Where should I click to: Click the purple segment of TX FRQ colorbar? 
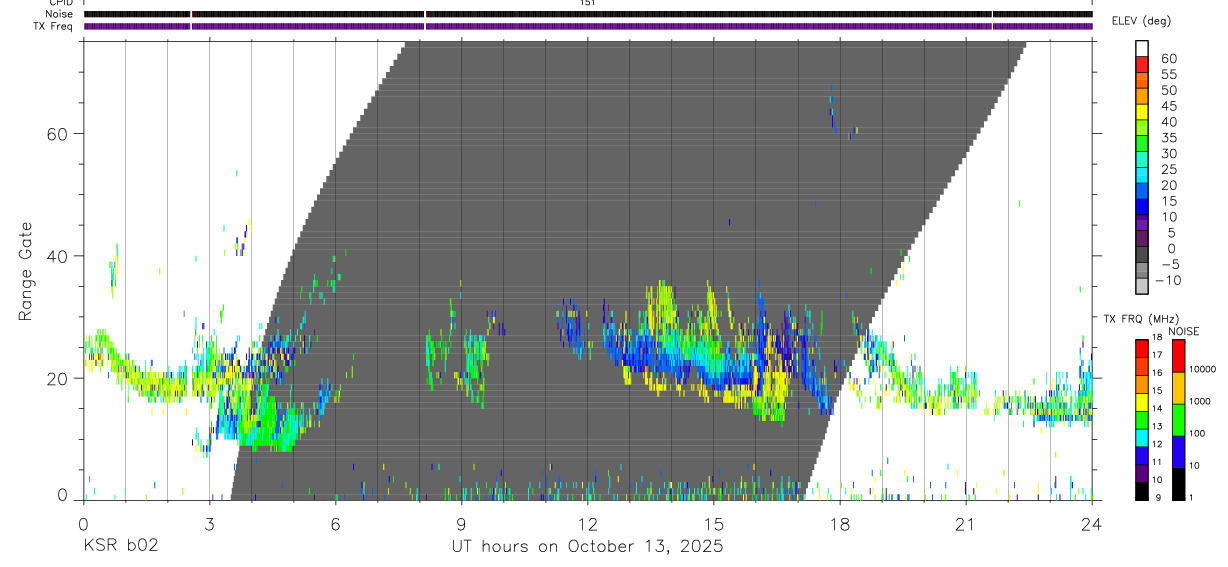coord(1142,473)
